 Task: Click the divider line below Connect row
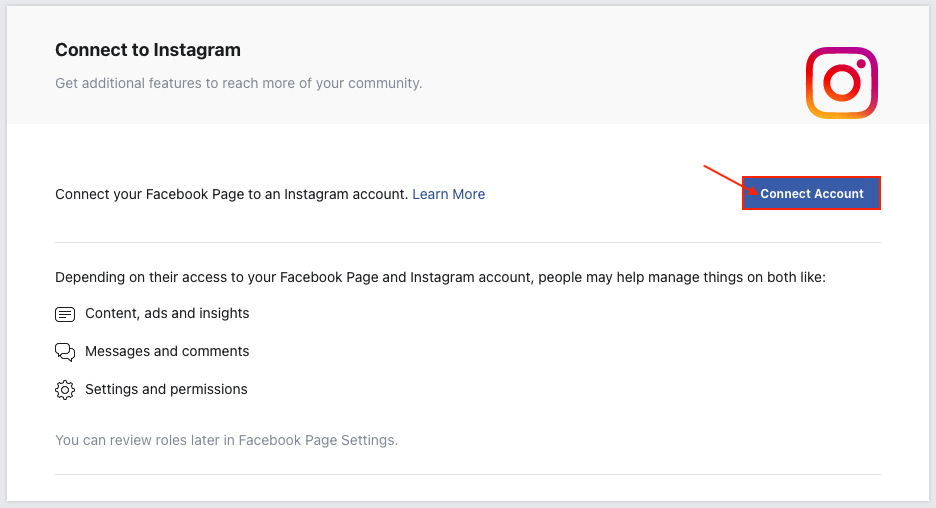[468, 242]
